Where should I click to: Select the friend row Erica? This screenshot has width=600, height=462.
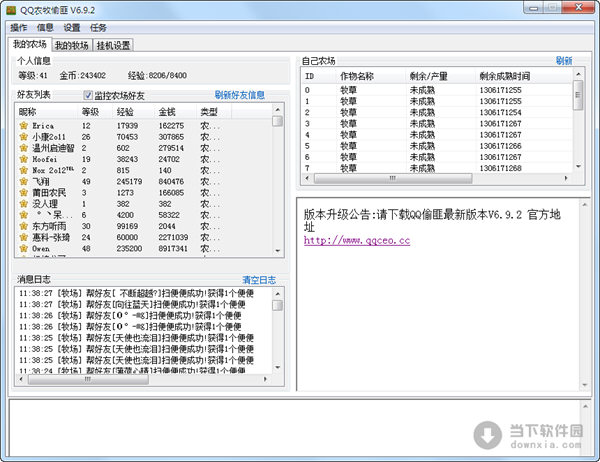(143, 126)
